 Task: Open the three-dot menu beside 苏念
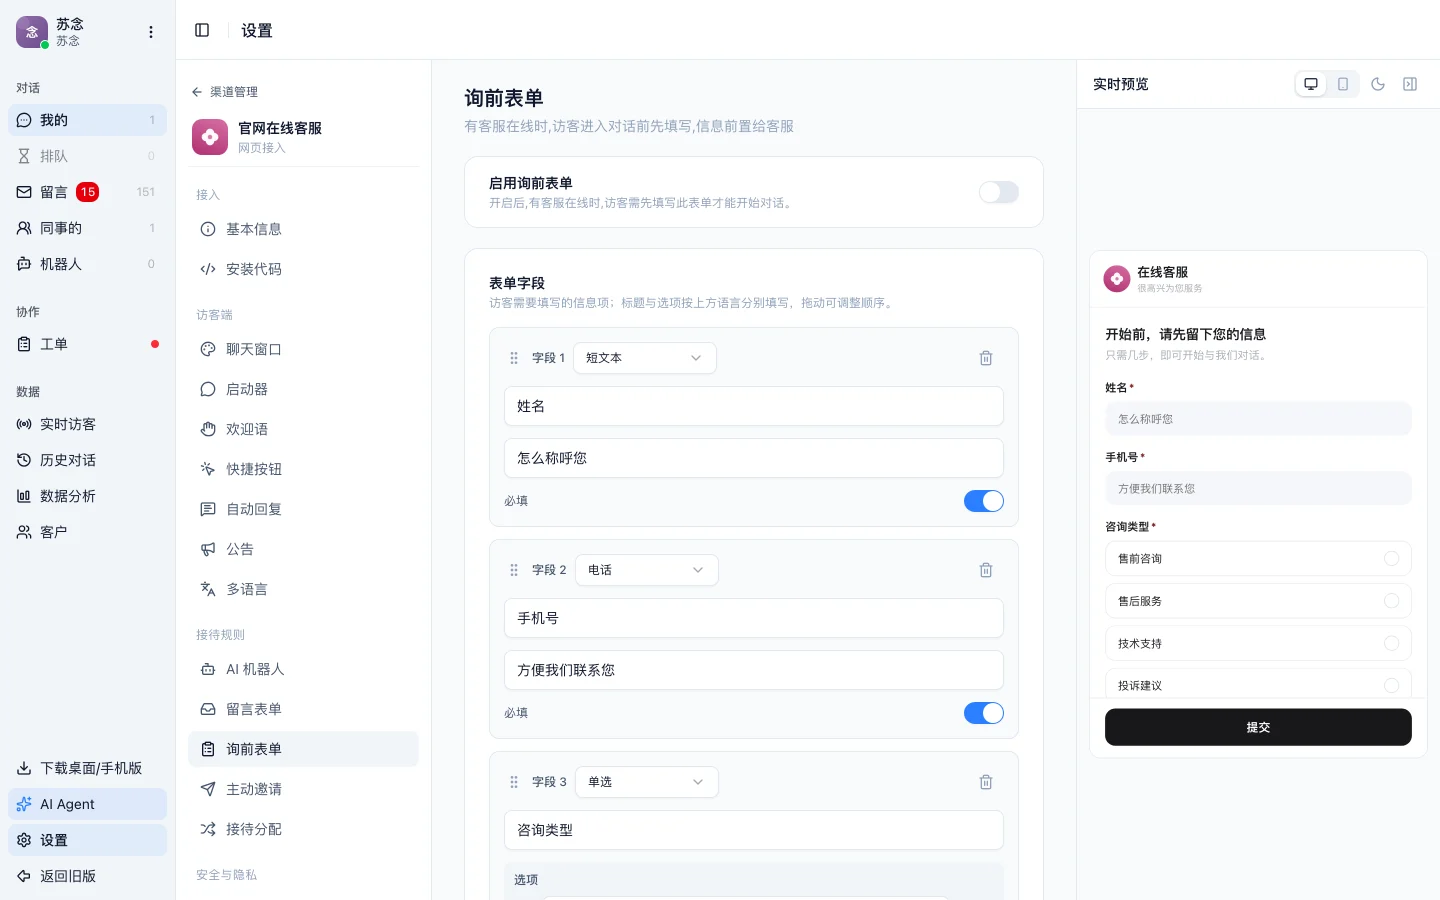(151, 32)
